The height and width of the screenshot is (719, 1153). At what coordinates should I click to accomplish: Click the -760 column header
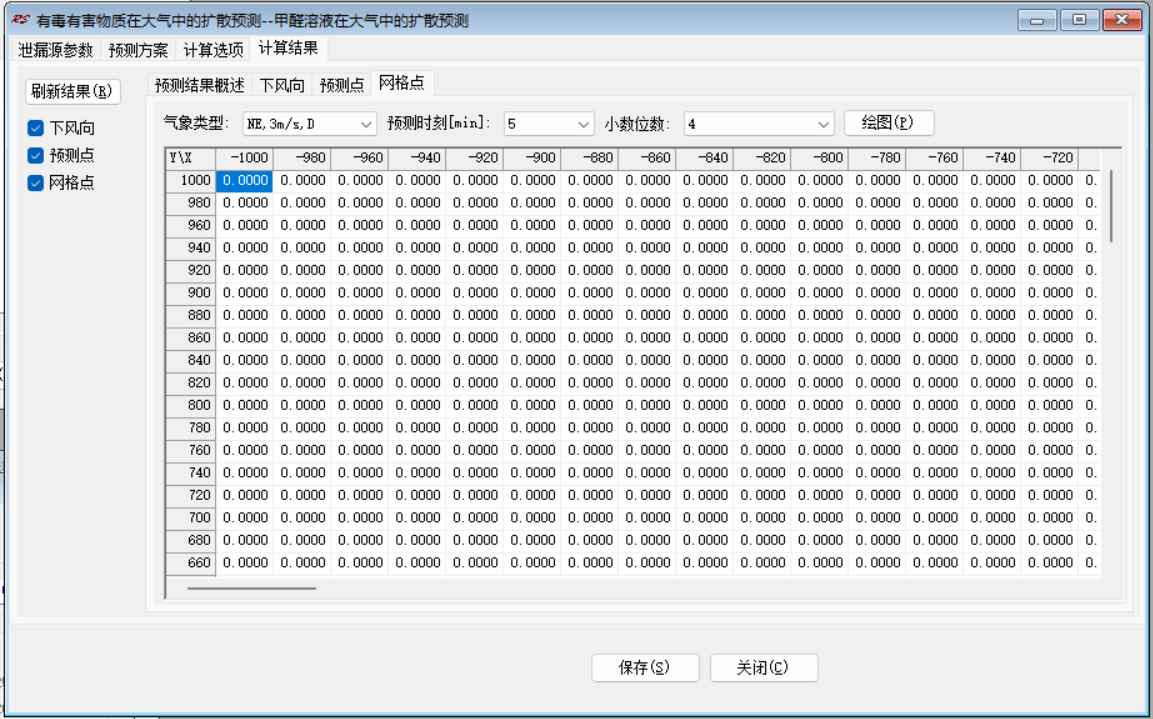click(935, 158)
